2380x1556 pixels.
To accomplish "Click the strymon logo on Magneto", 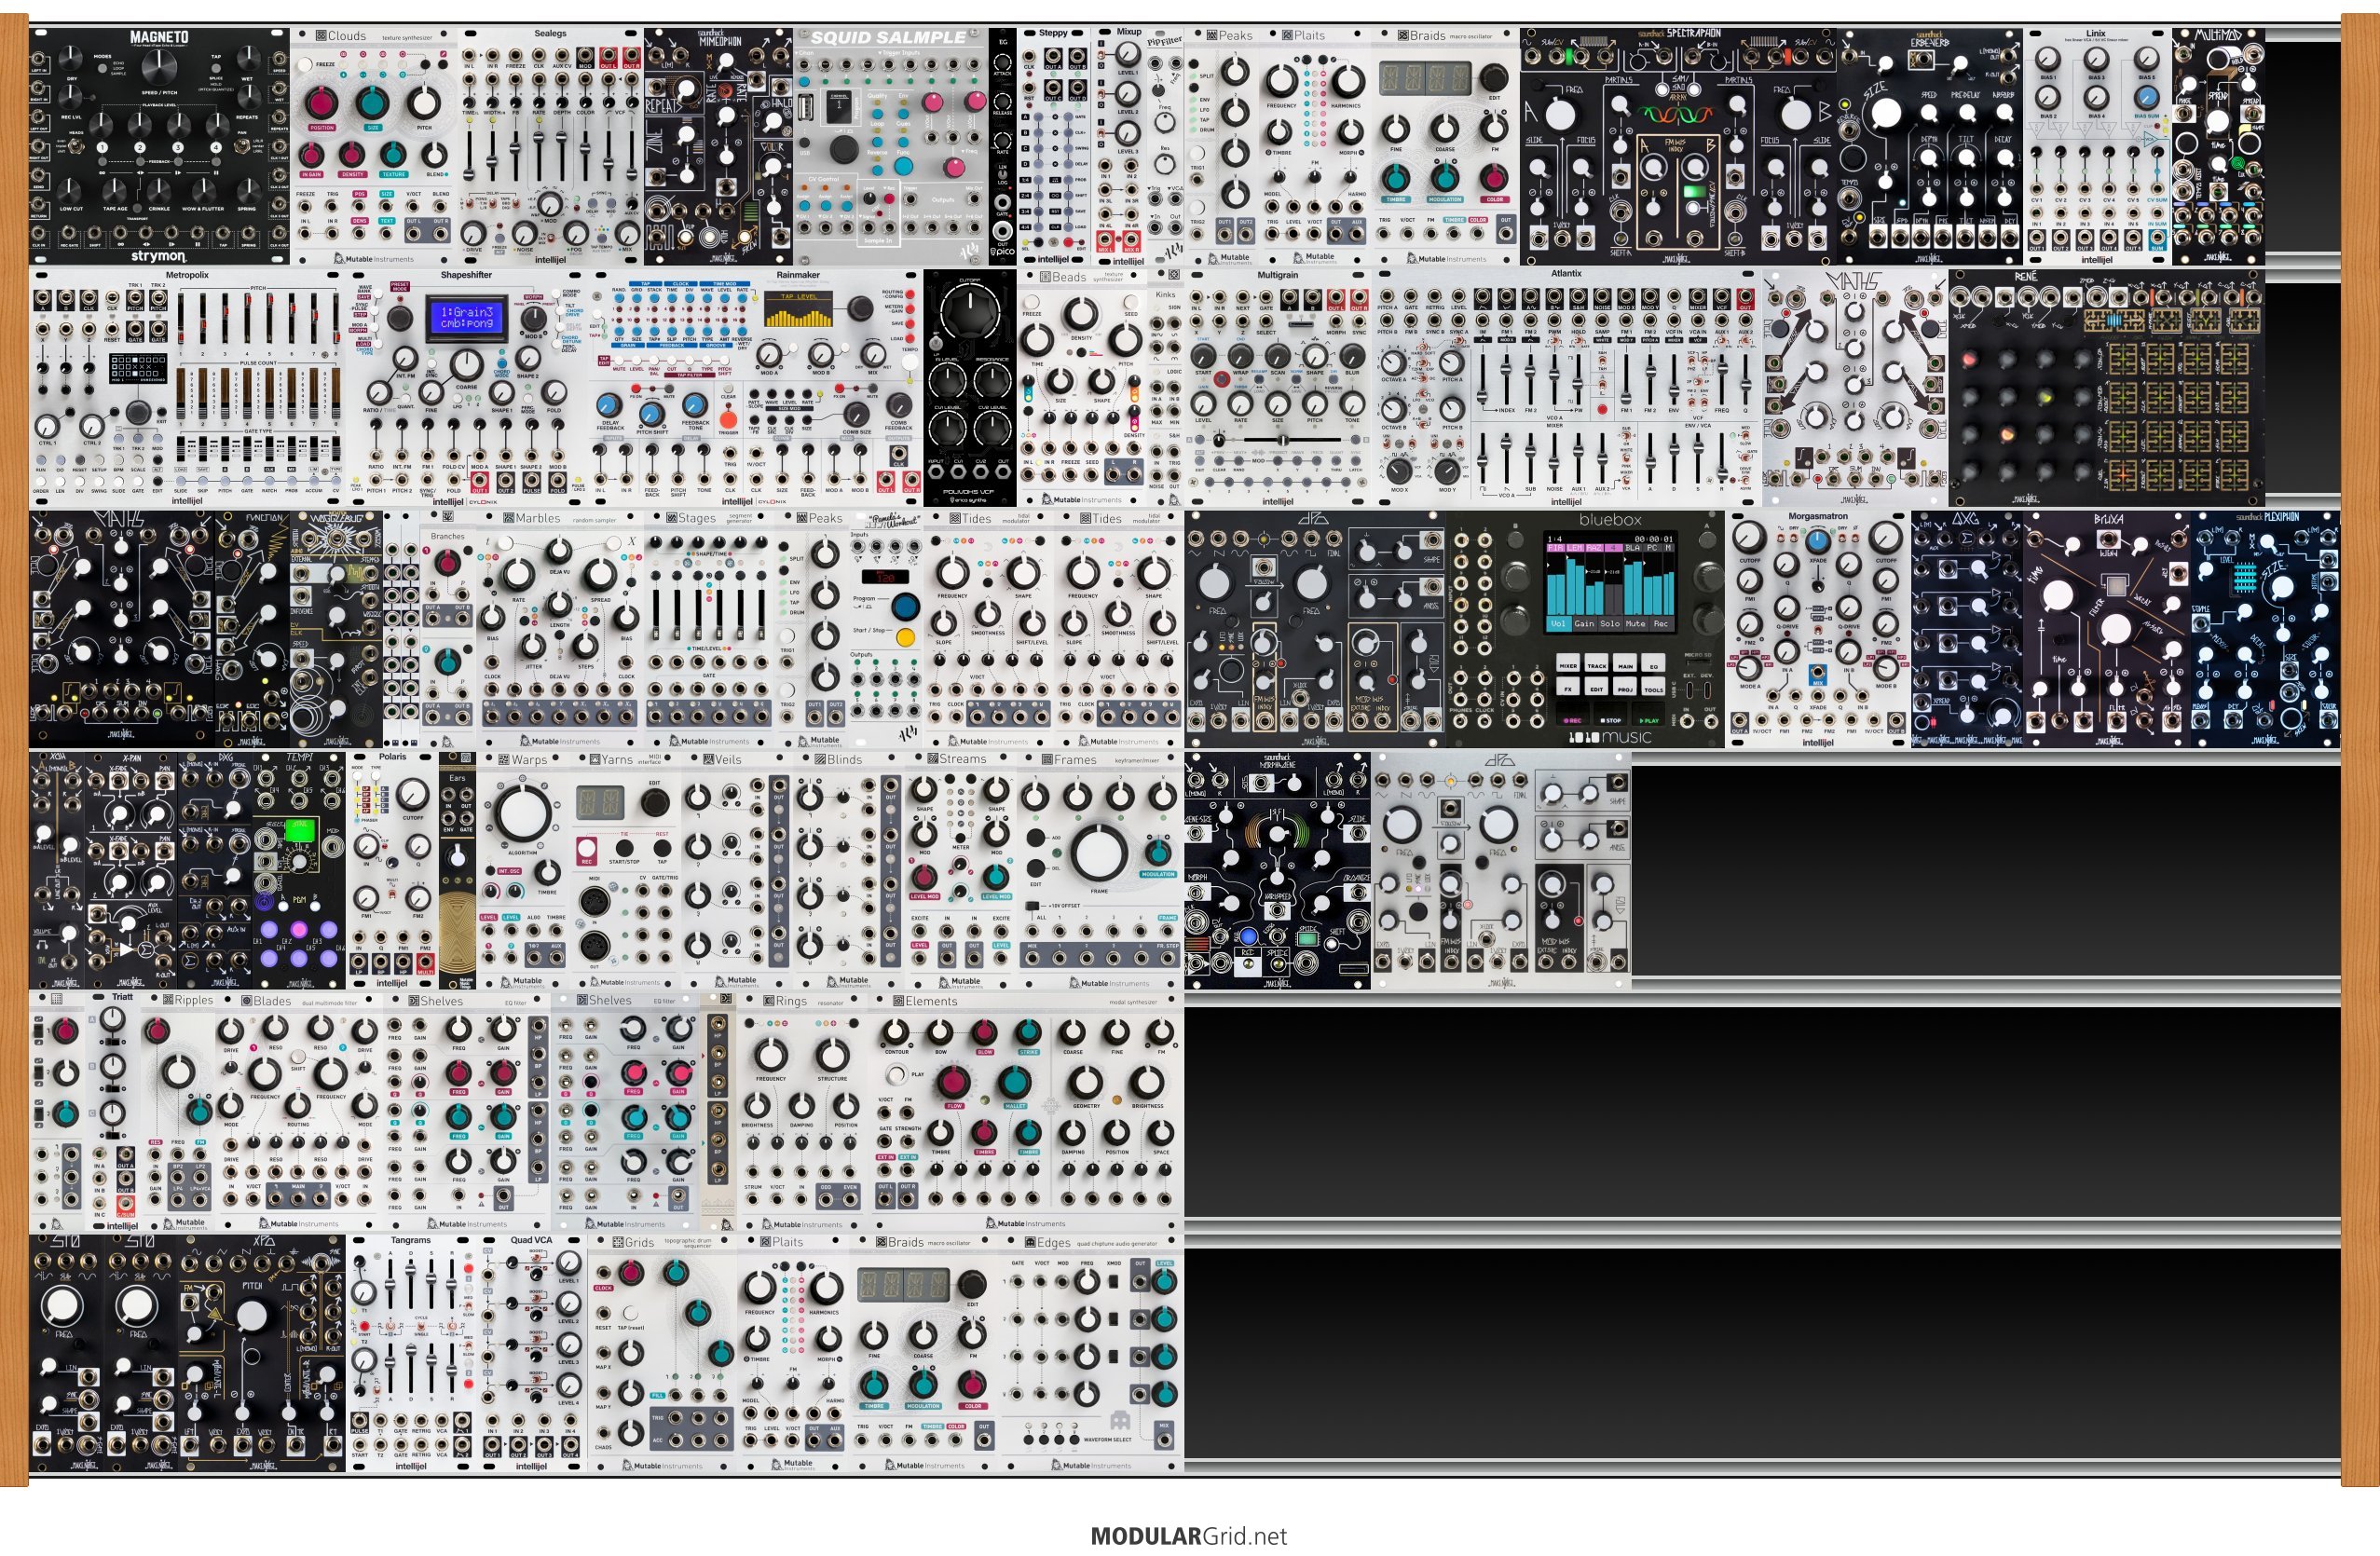I will [x=158, y=257].
